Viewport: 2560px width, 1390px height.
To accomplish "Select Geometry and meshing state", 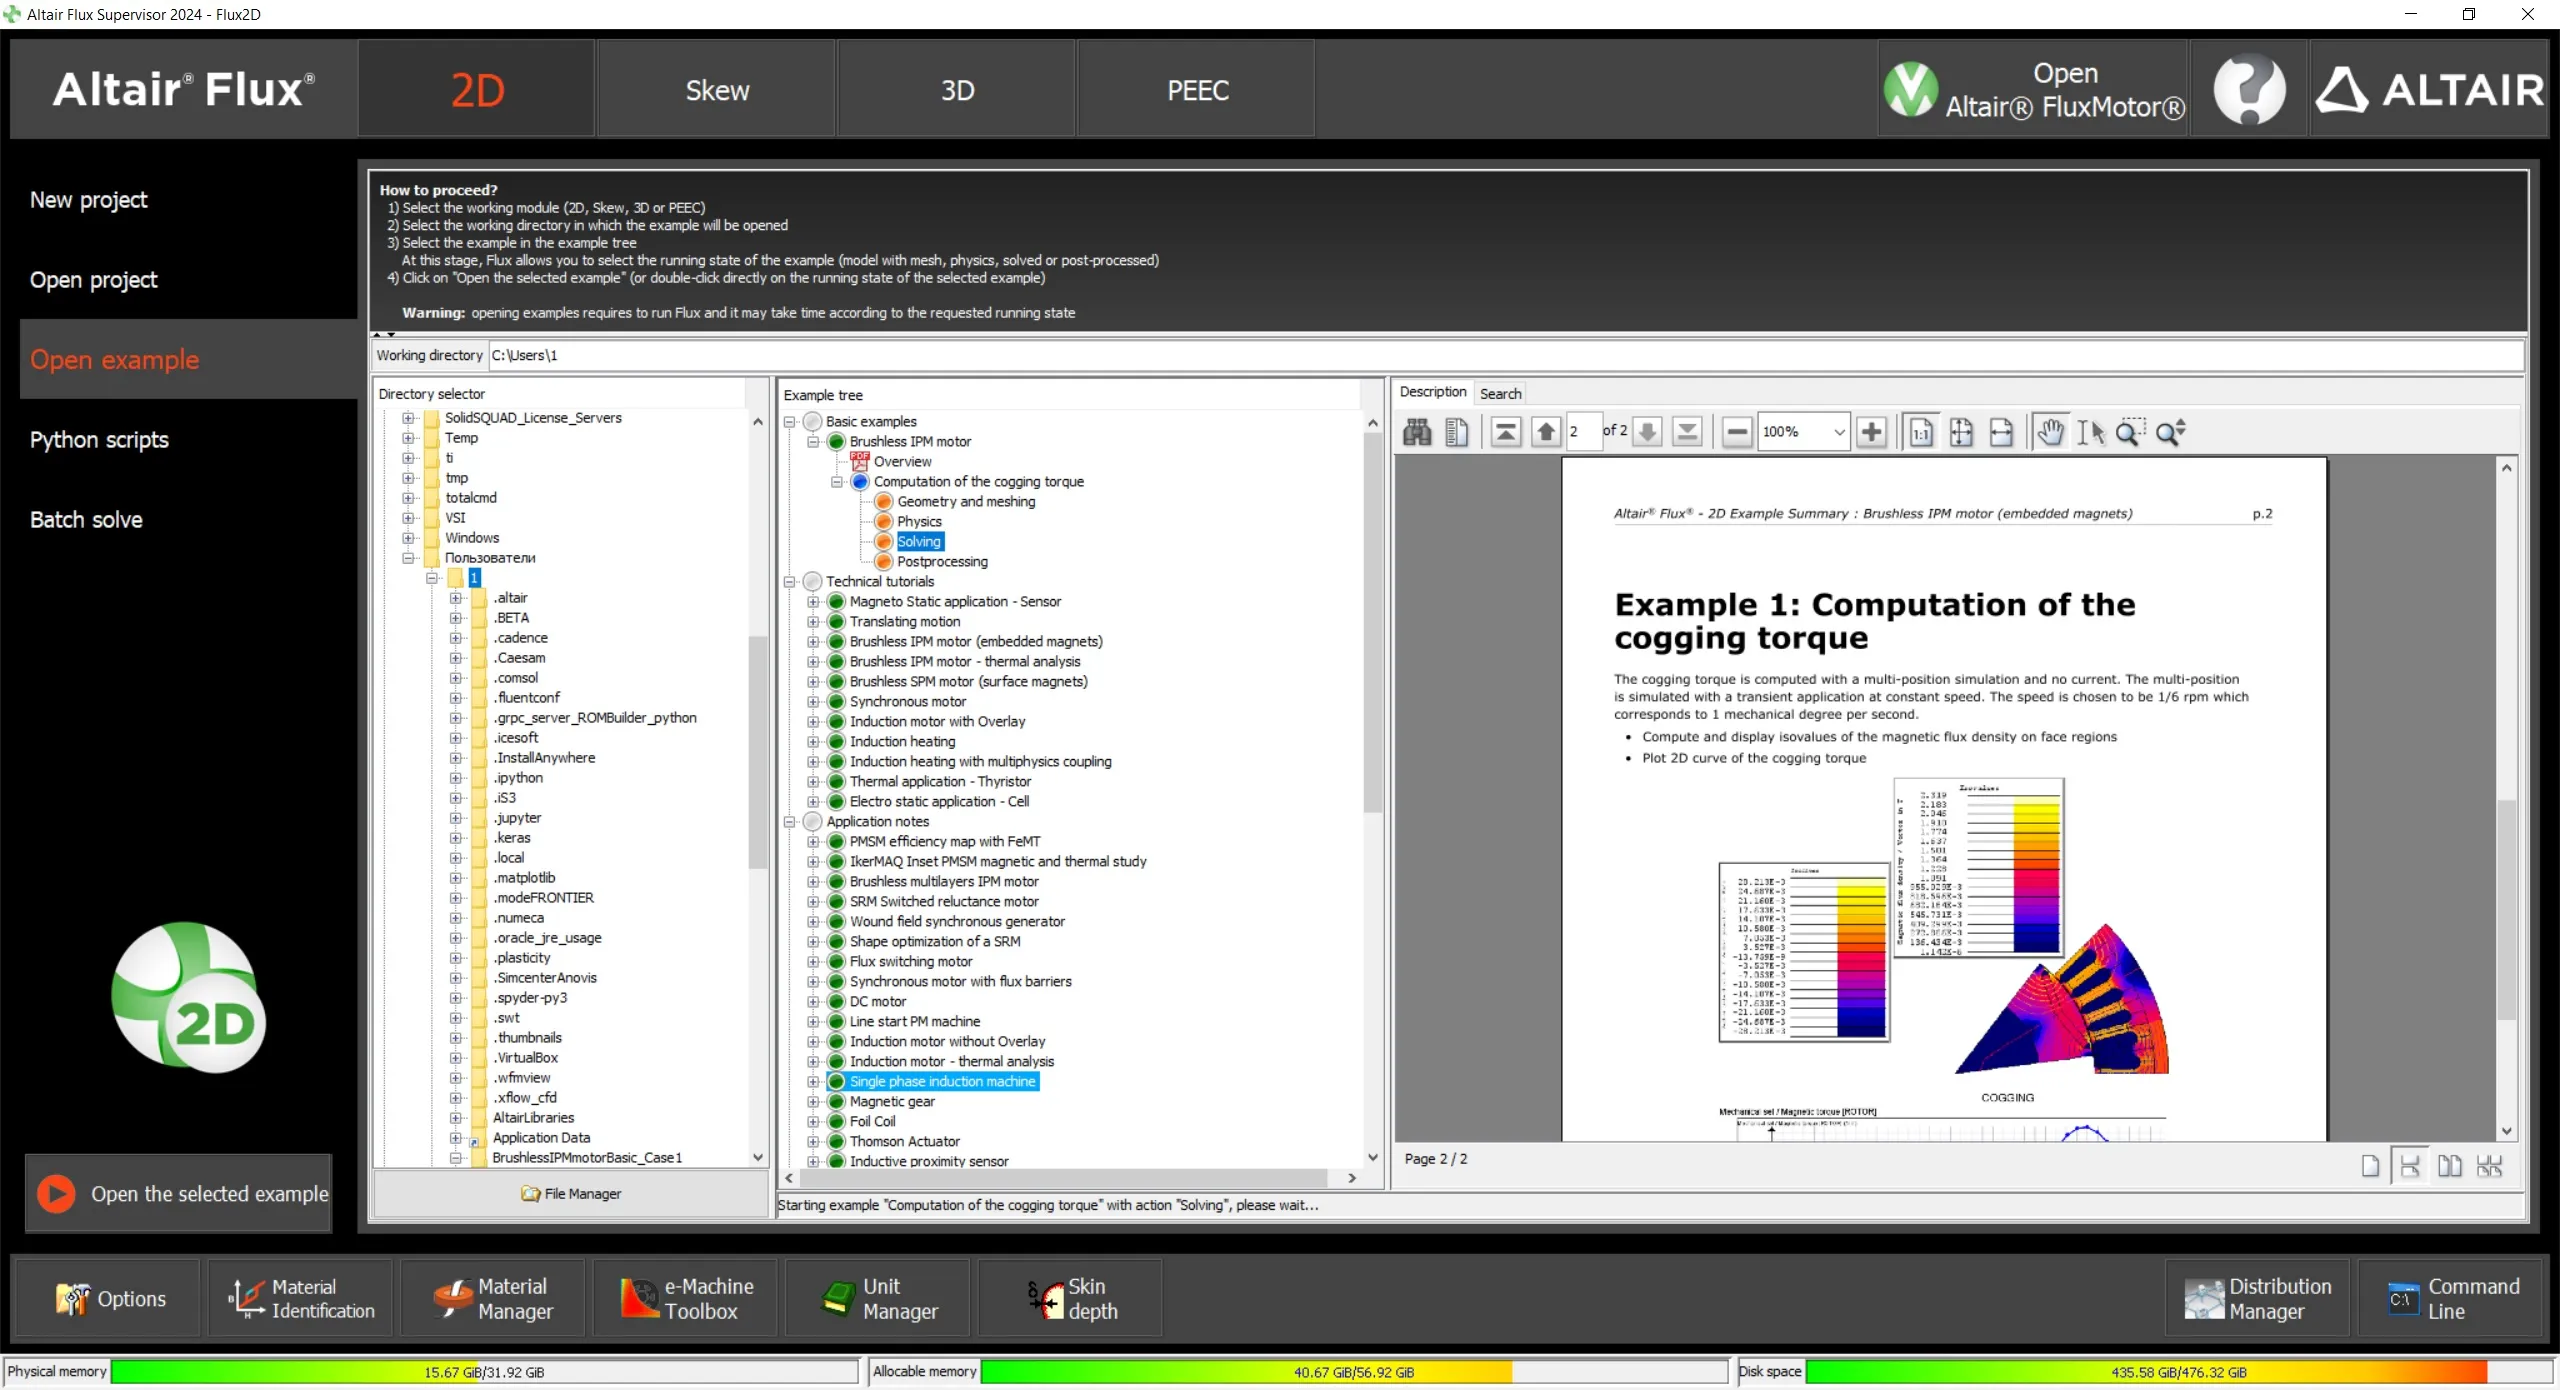I will click(966, 502).
